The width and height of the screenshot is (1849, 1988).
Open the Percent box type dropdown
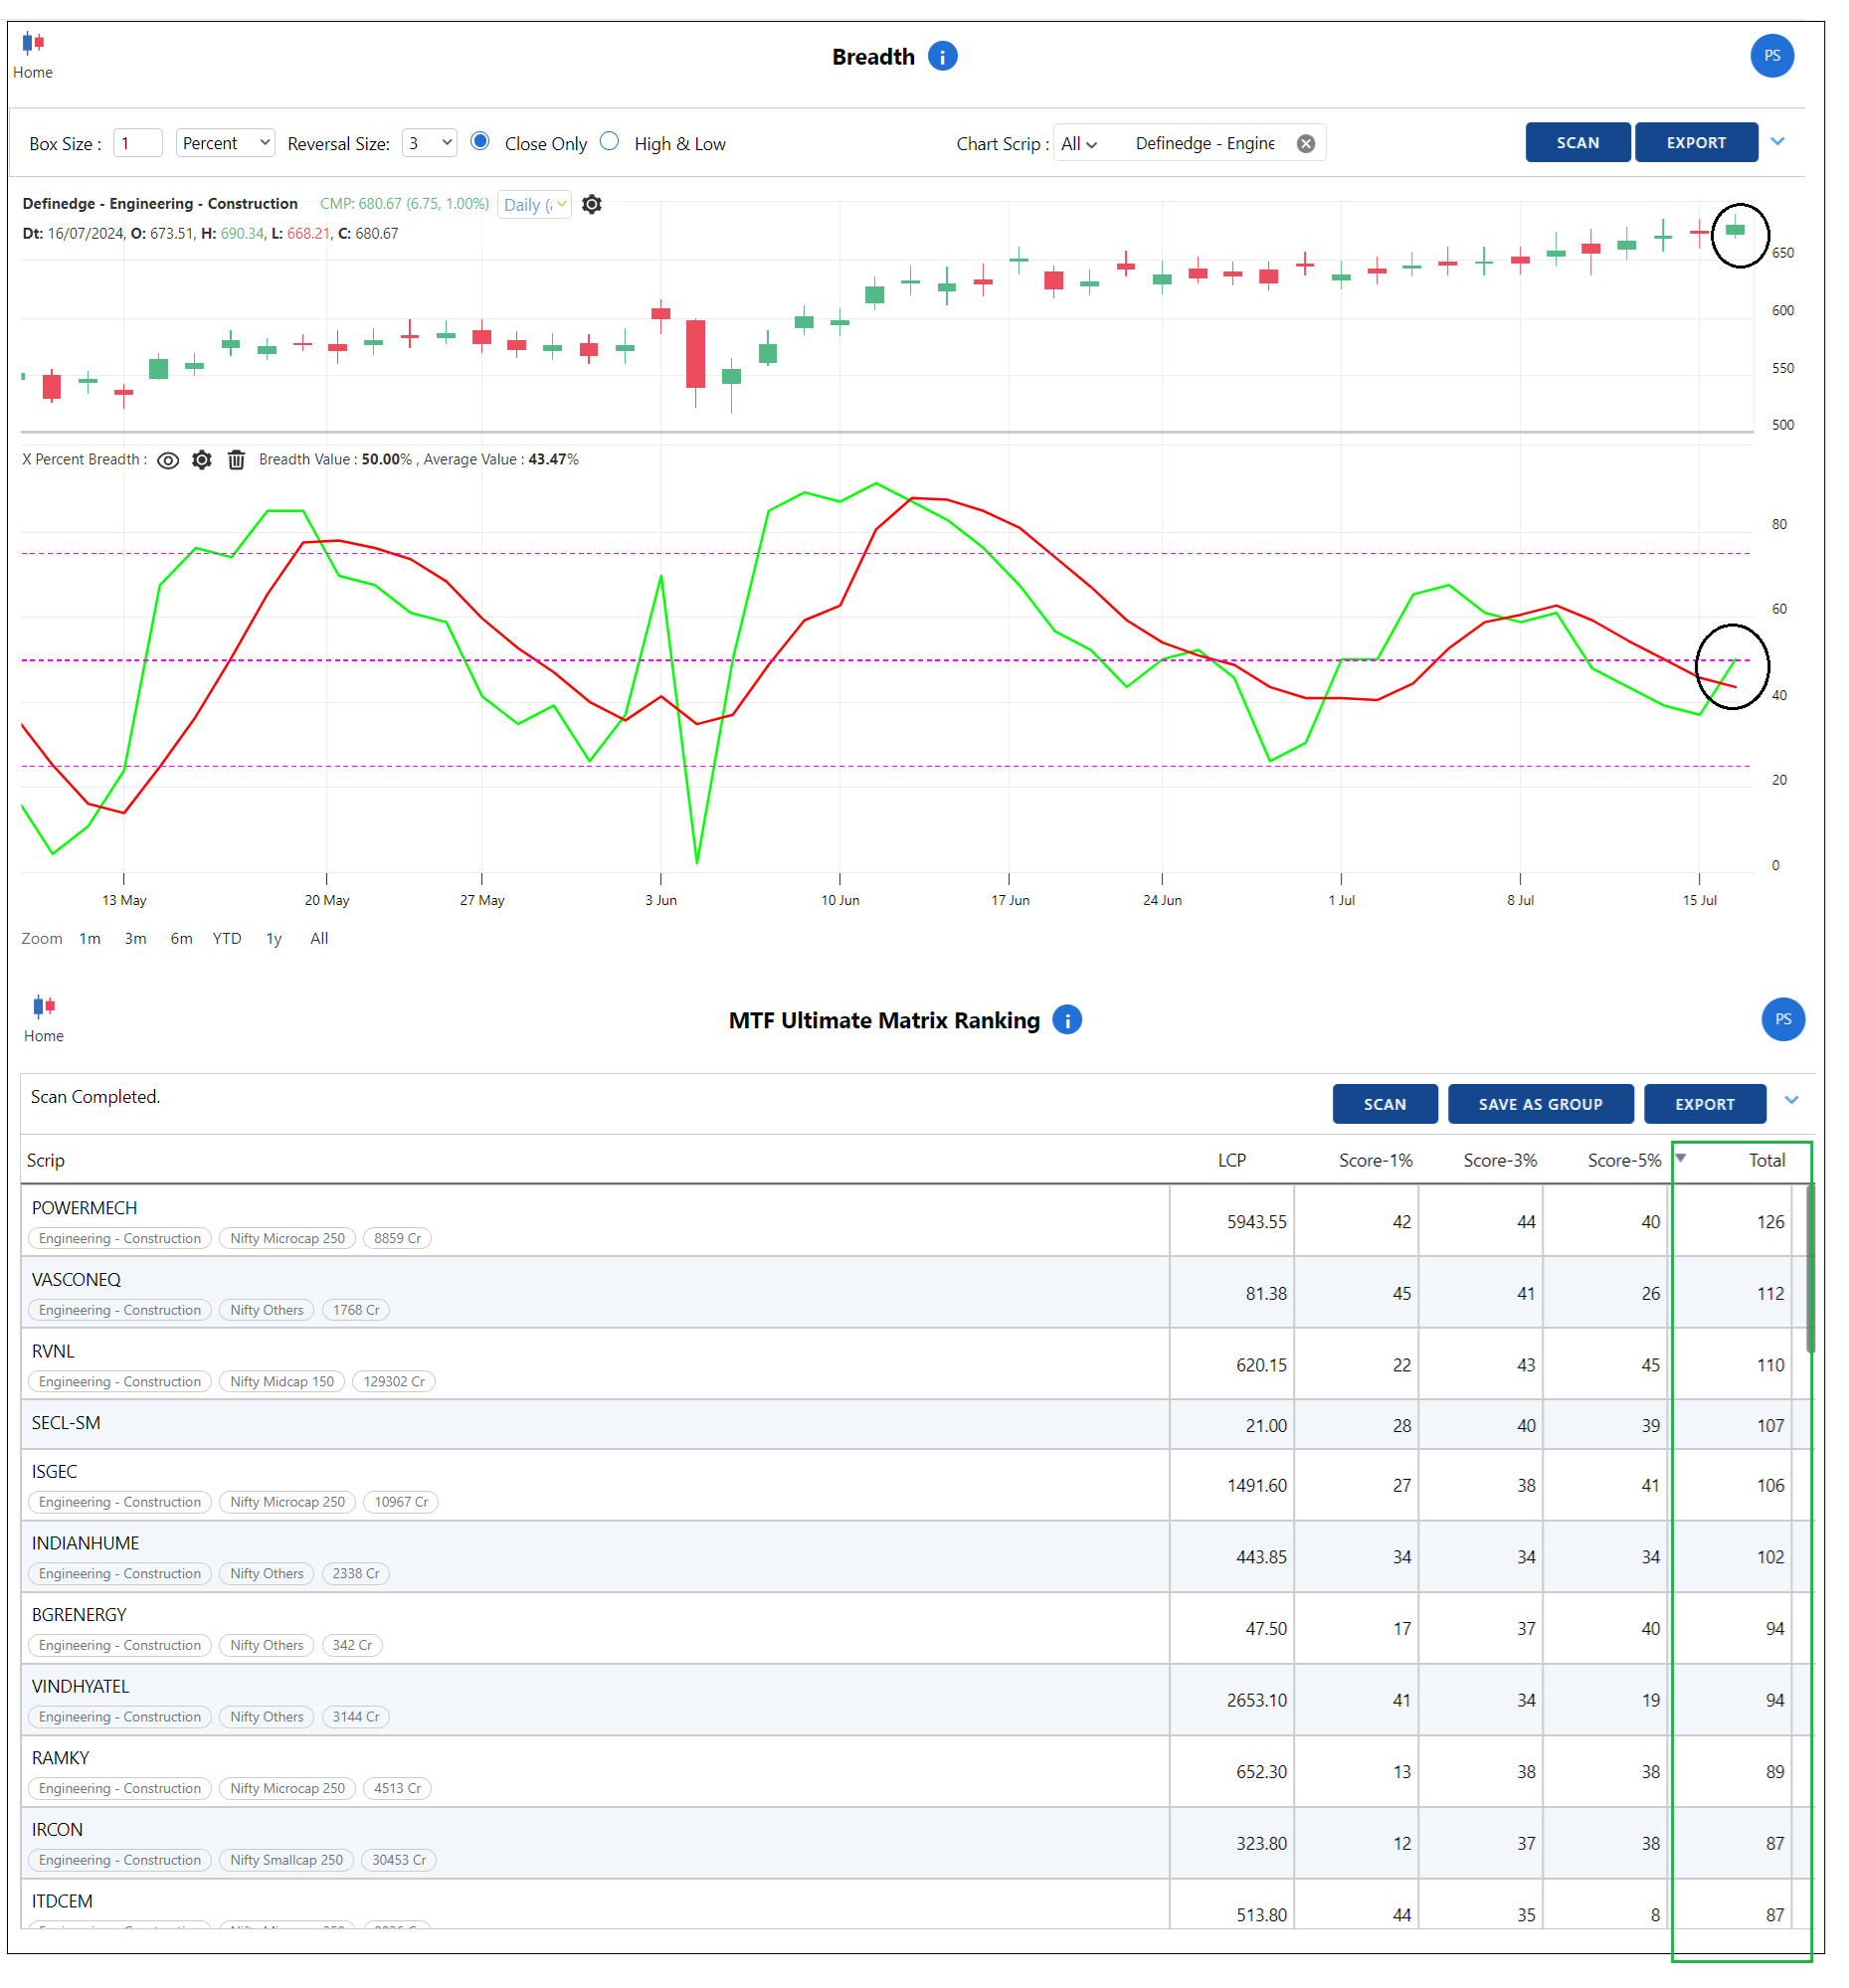tap(225, 143)
